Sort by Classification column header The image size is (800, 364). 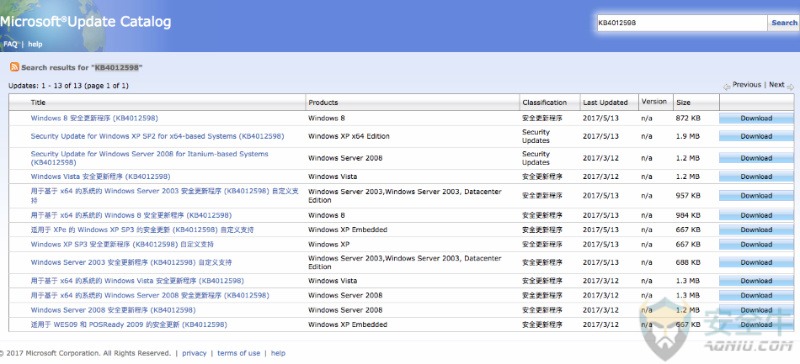(x=544, y=102)
